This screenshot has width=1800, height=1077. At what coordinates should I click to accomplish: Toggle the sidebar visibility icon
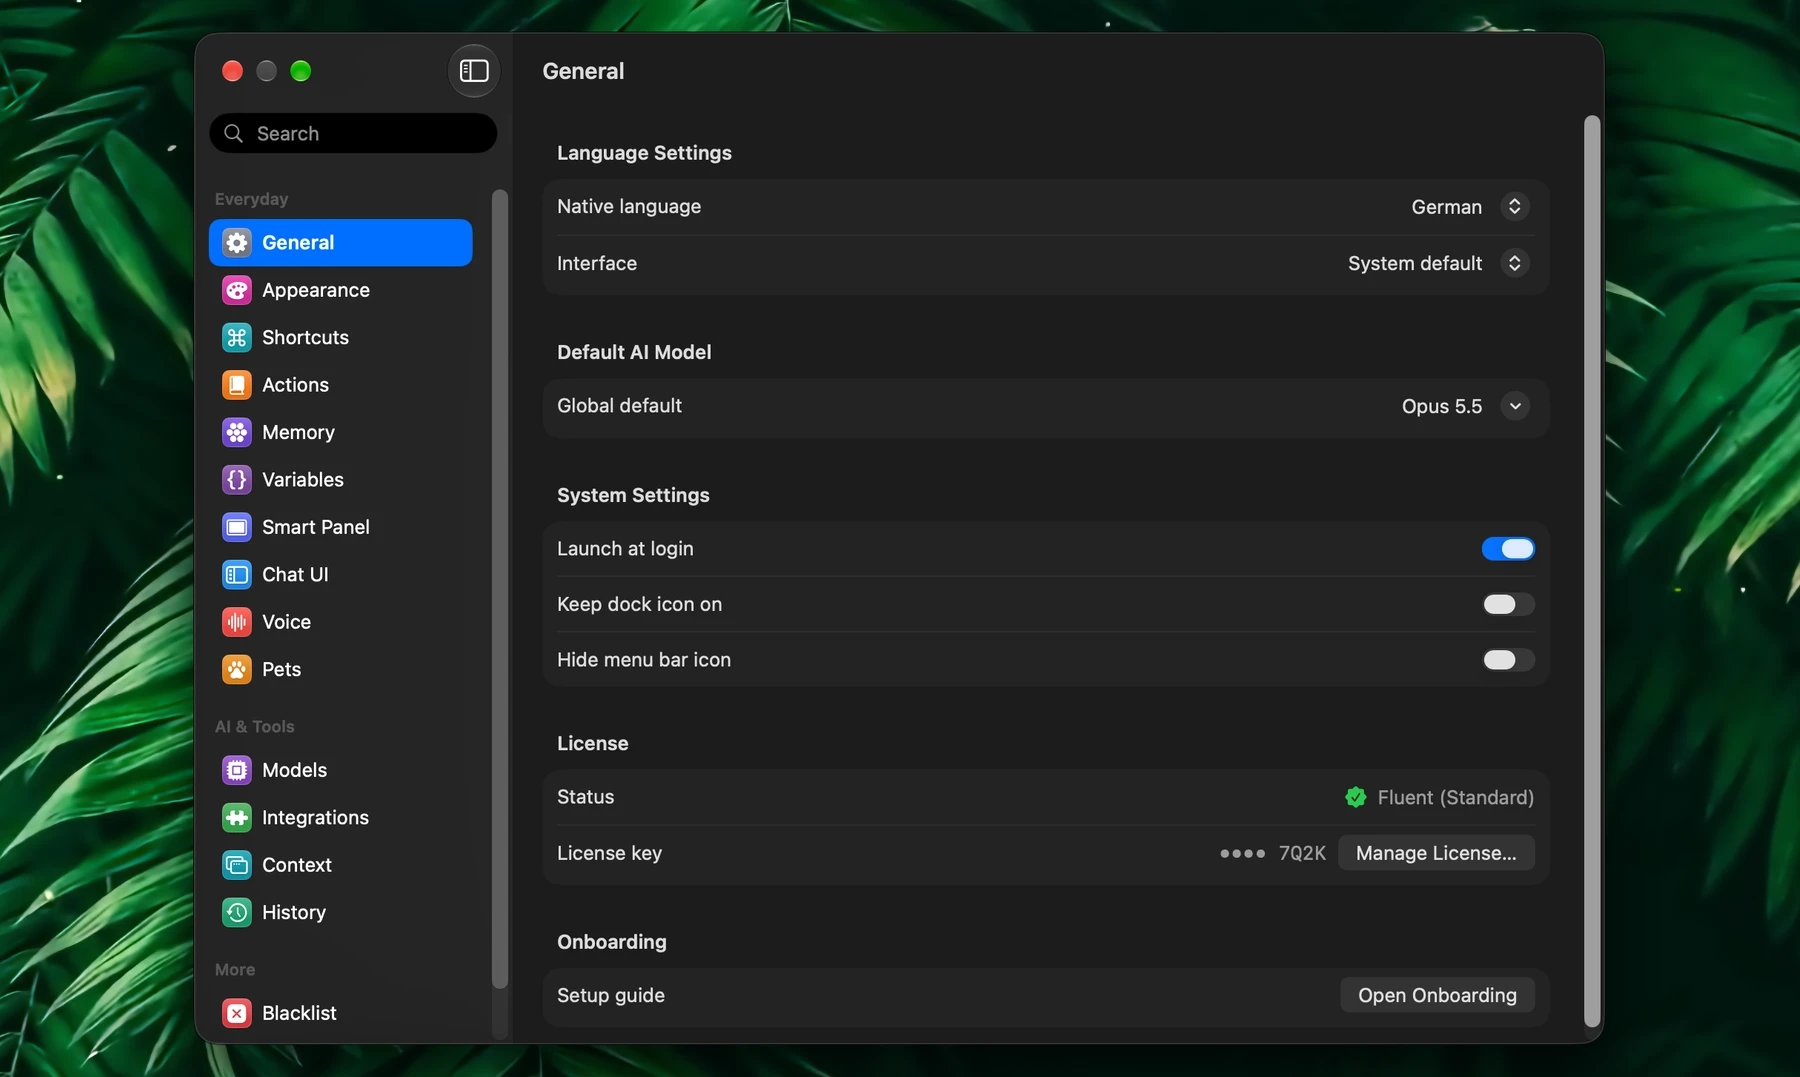(474, 71)
